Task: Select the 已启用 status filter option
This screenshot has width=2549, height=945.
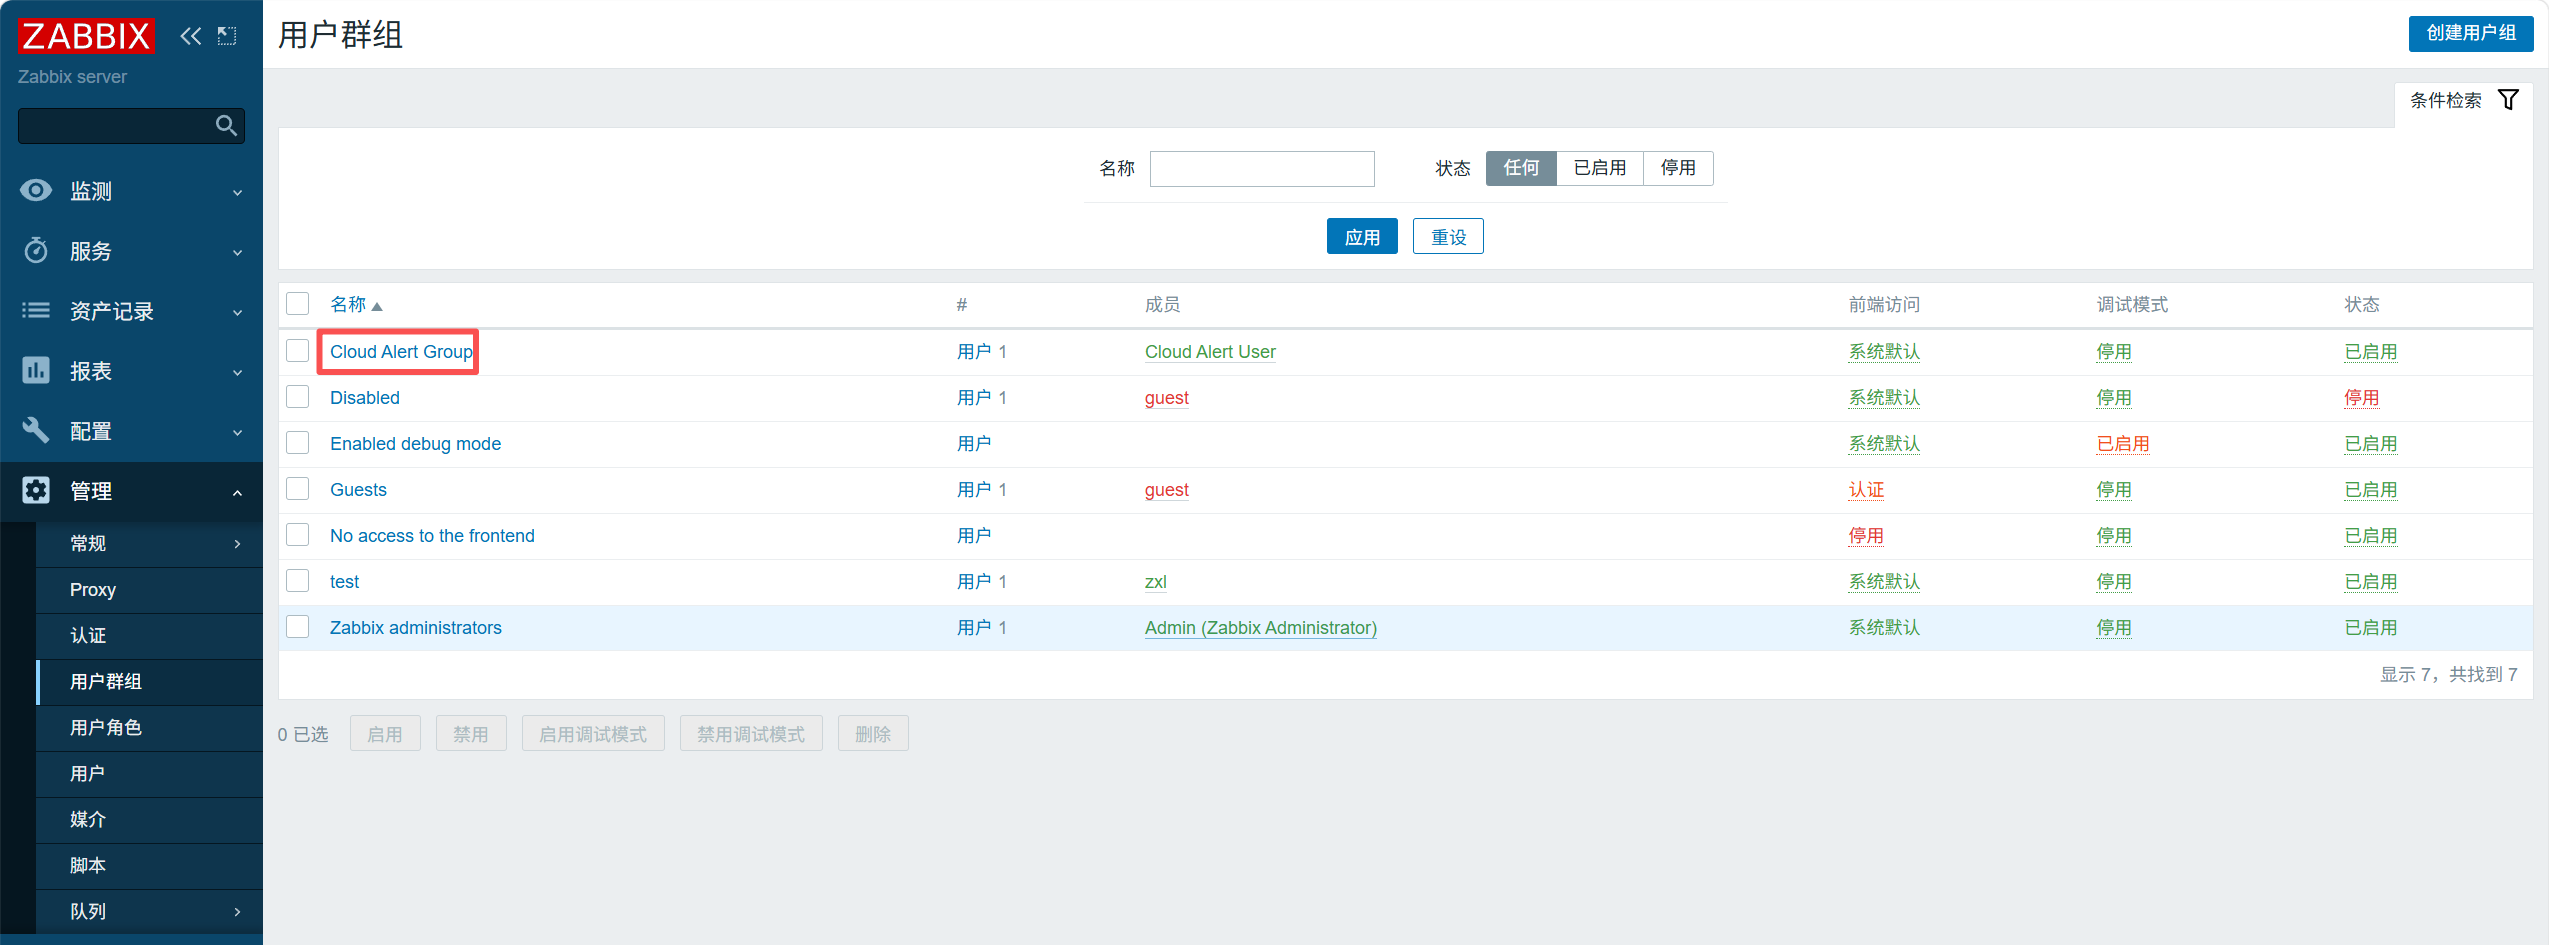Action: (1599, 168)
